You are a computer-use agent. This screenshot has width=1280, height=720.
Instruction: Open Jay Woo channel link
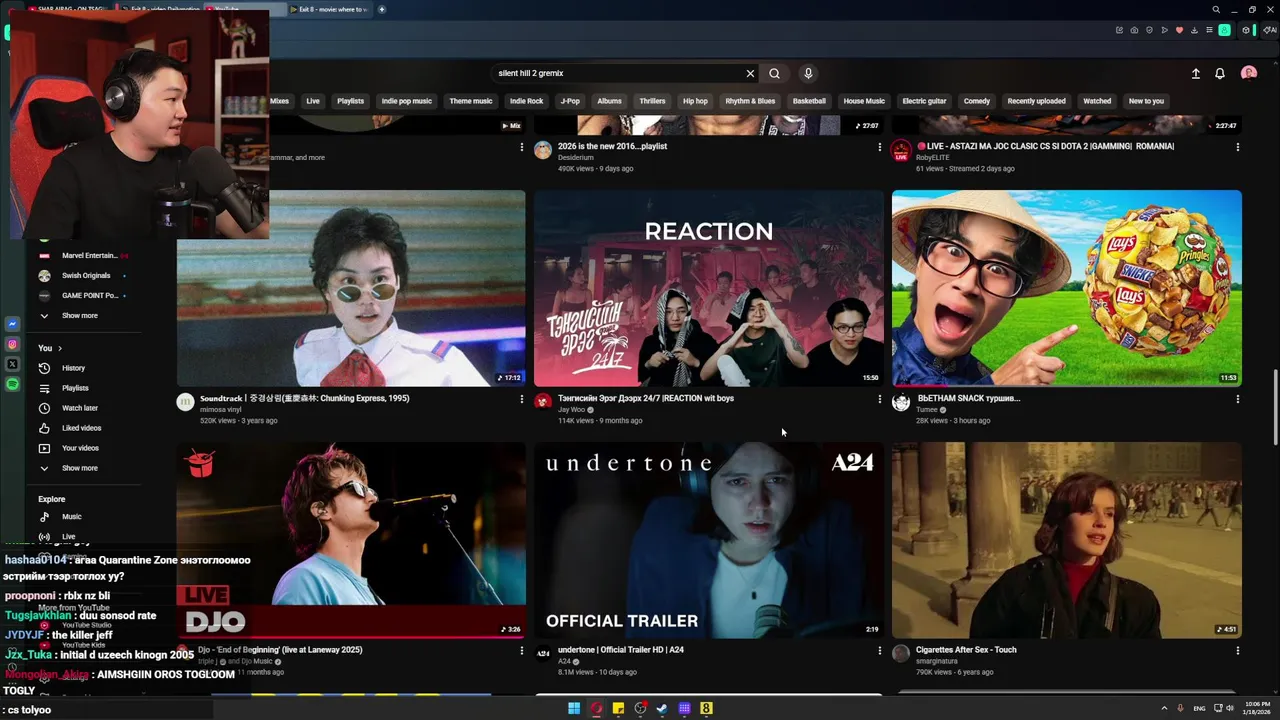572,409
